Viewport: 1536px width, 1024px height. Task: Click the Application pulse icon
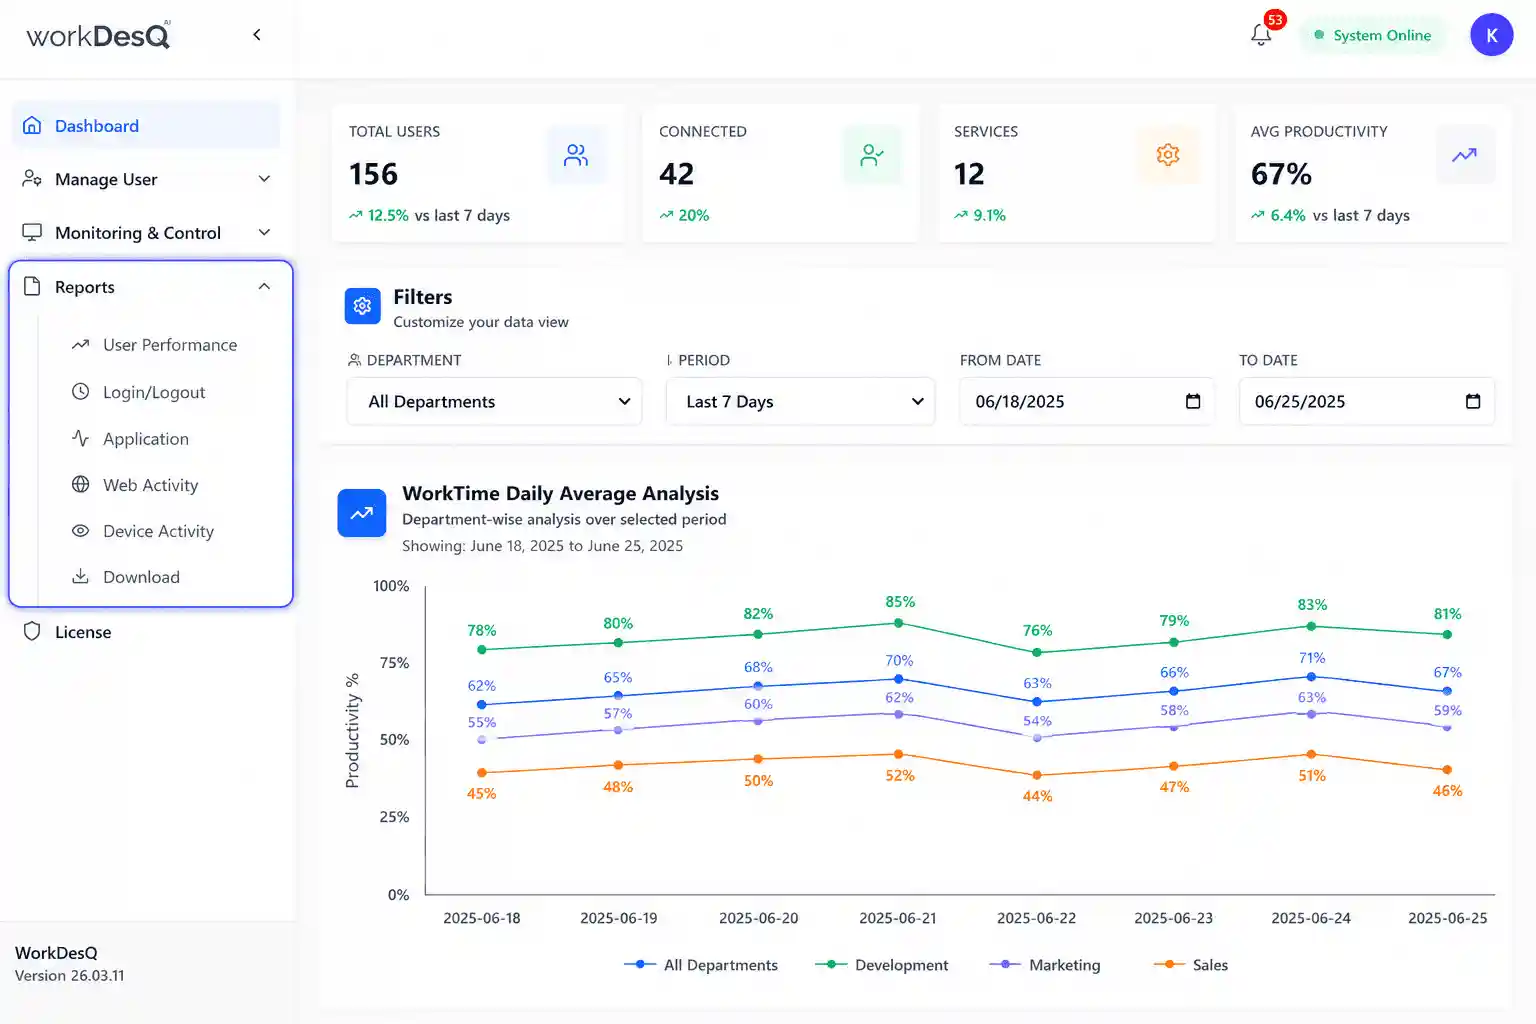(81, 438)
